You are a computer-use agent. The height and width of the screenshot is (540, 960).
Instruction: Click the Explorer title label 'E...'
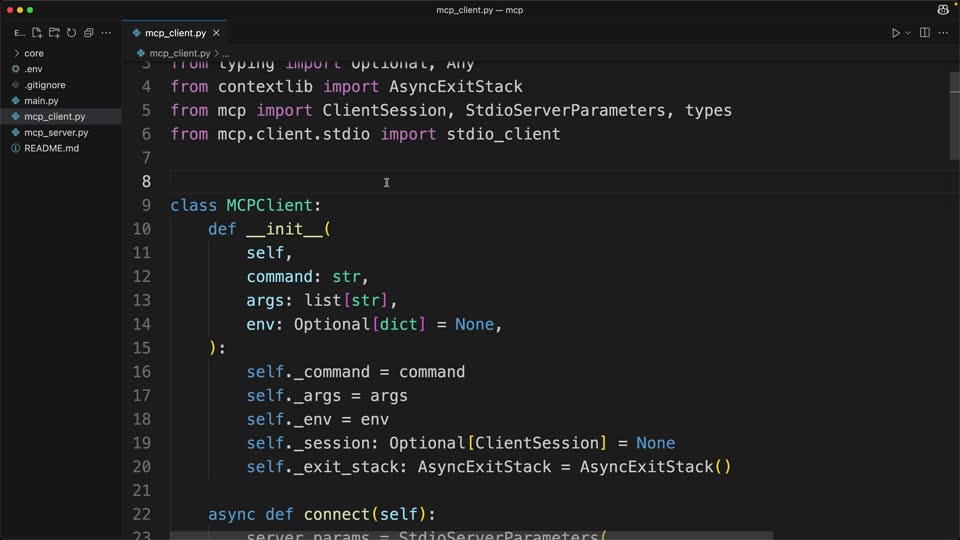pos(19,33)
